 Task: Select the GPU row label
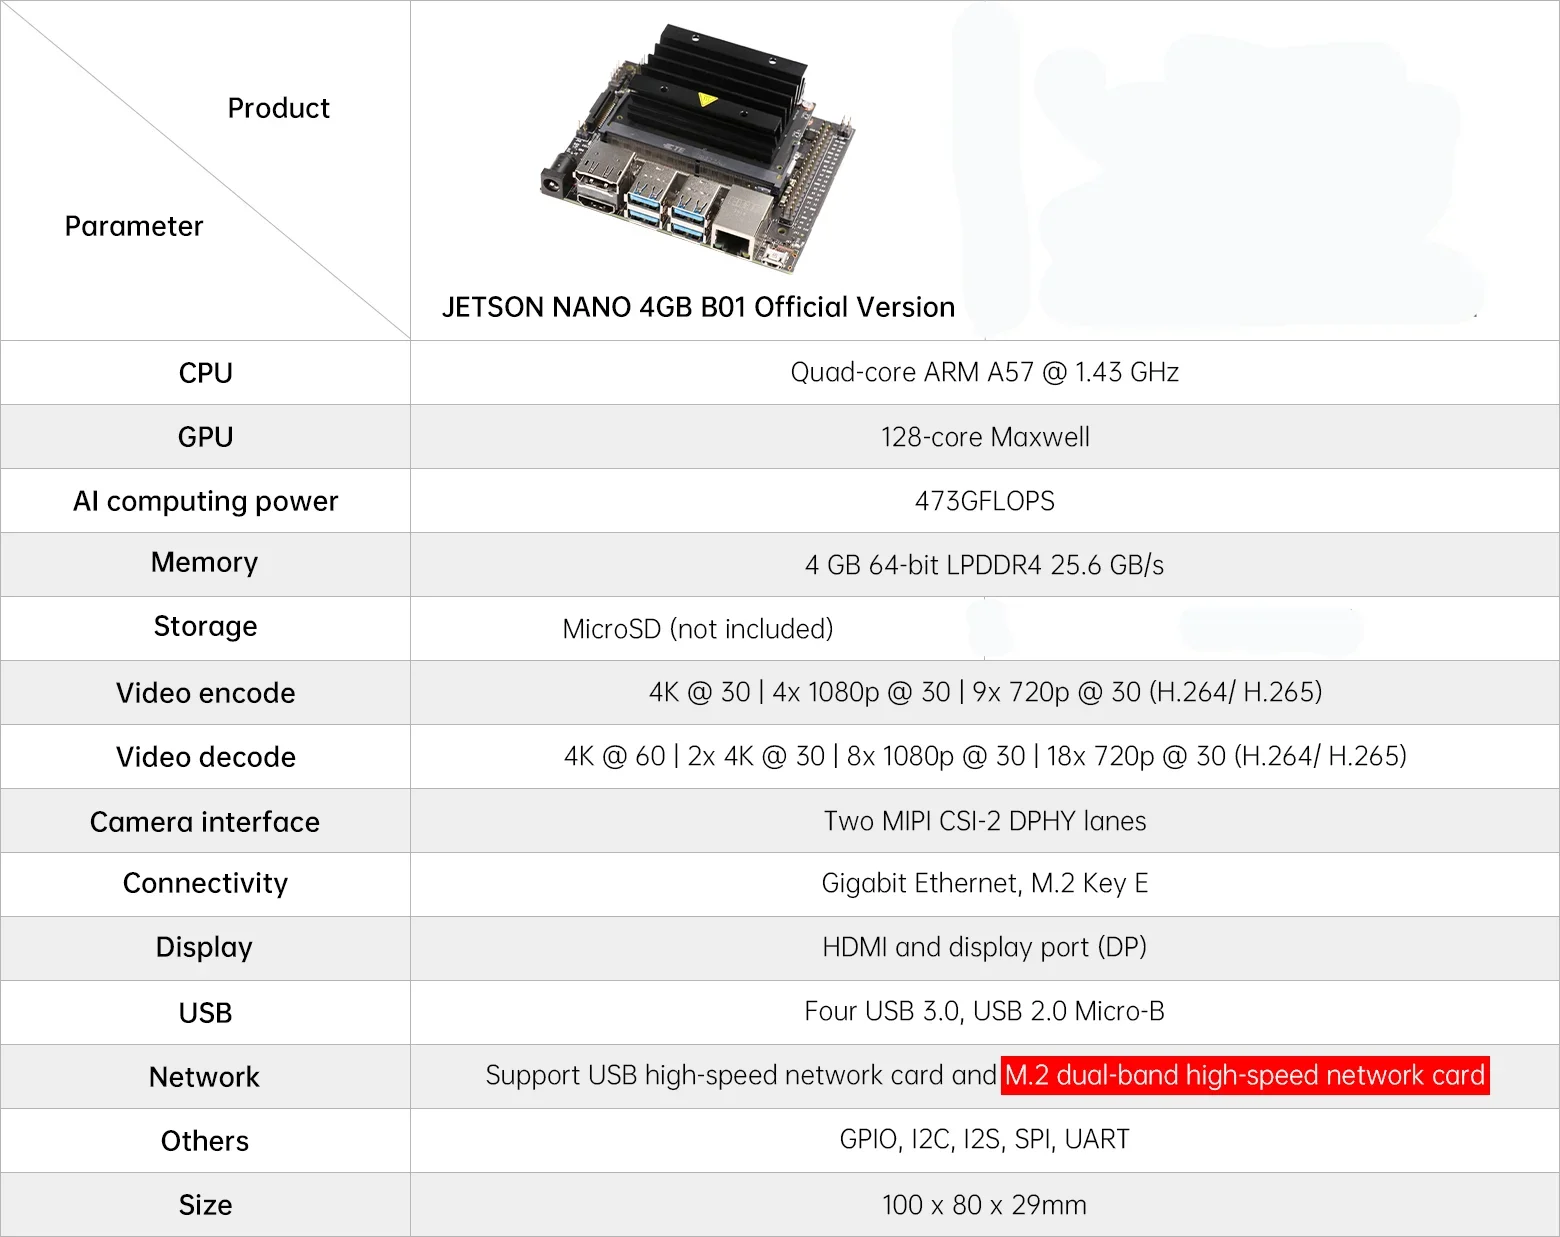pos(205,437)
